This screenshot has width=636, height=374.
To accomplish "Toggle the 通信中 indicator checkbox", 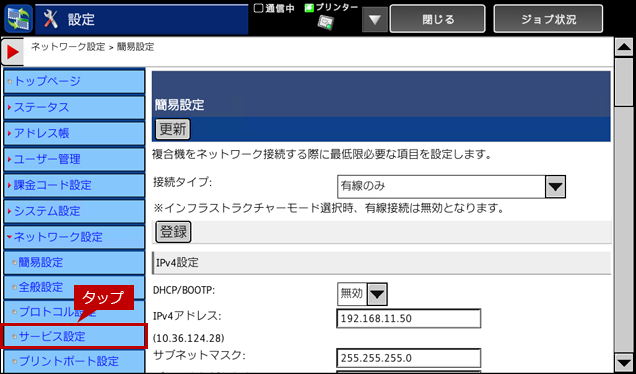I will click(x=258, y=8).
